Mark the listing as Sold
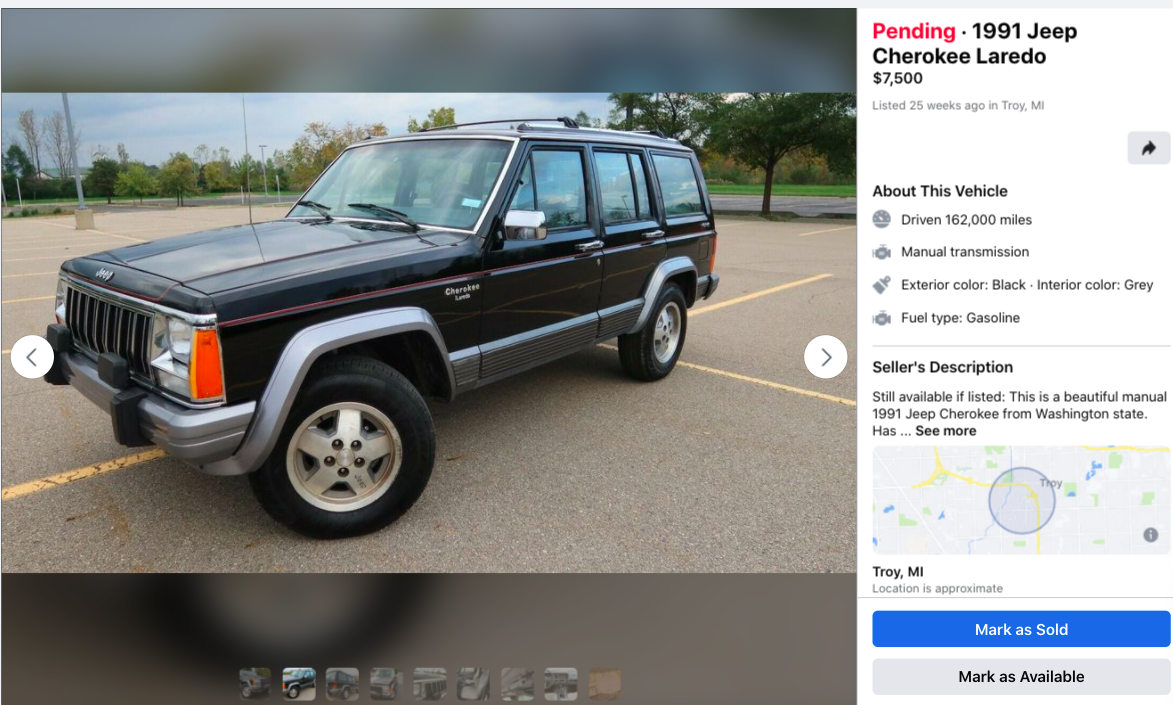 (1021, 629)
